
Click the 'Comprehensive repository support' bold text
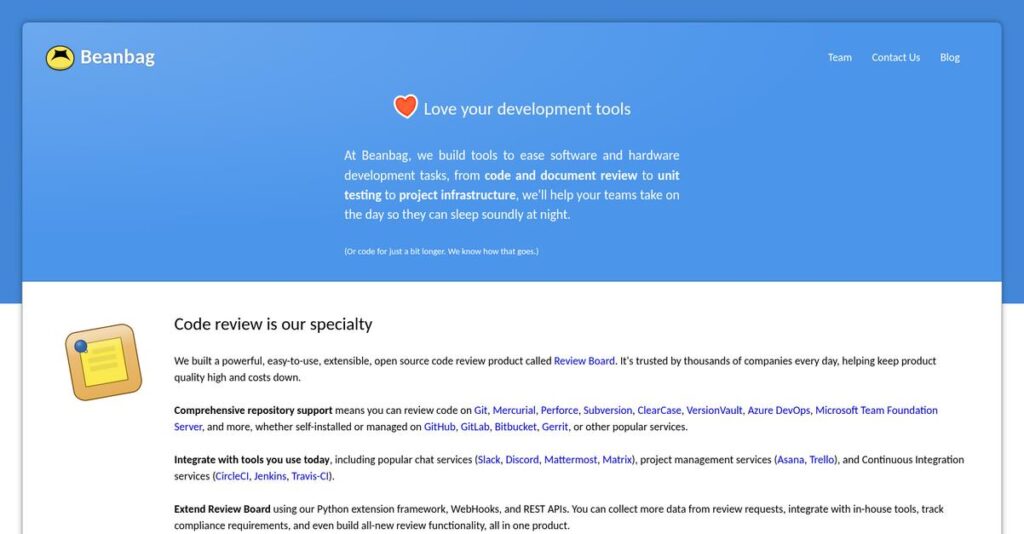tap(253, 411)
